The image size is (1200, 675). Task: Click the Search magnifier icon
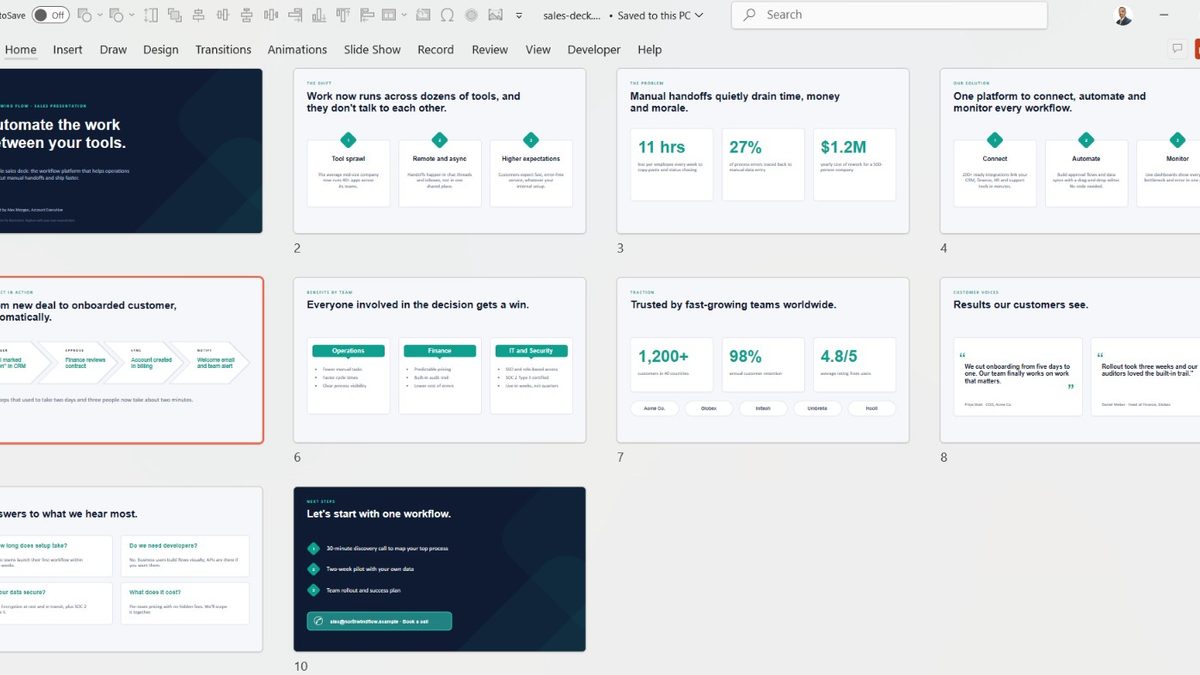pyautogui.click(x=750, y=15)
